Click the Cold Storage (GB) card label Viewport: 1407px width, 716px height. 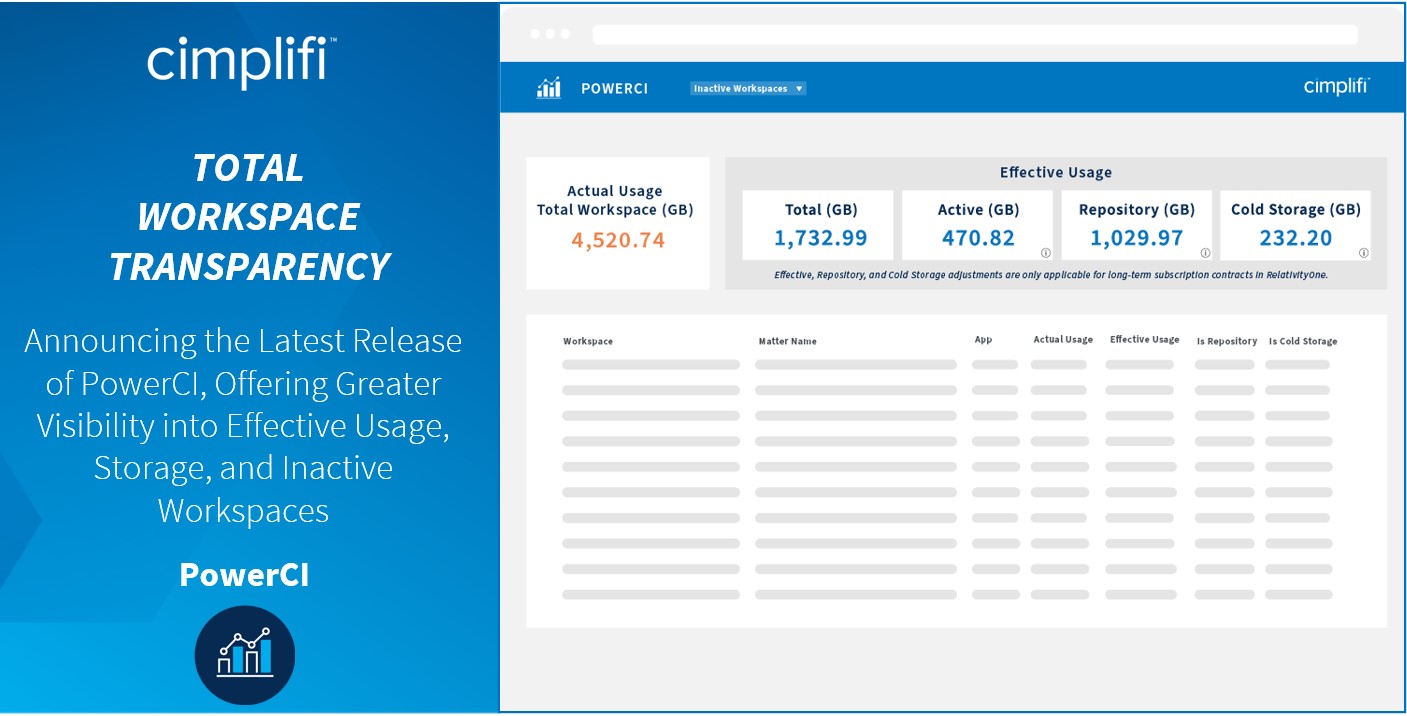[1296, 209]
